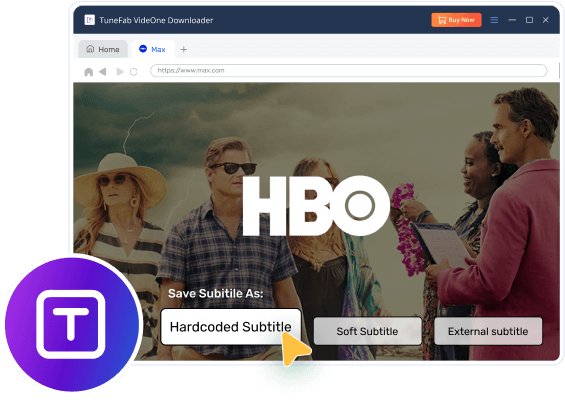Image resolution: width=565 pixels, height=404 pixels.
Task: Choose Soft Subtitle option
Action: (x=367, y=331)
